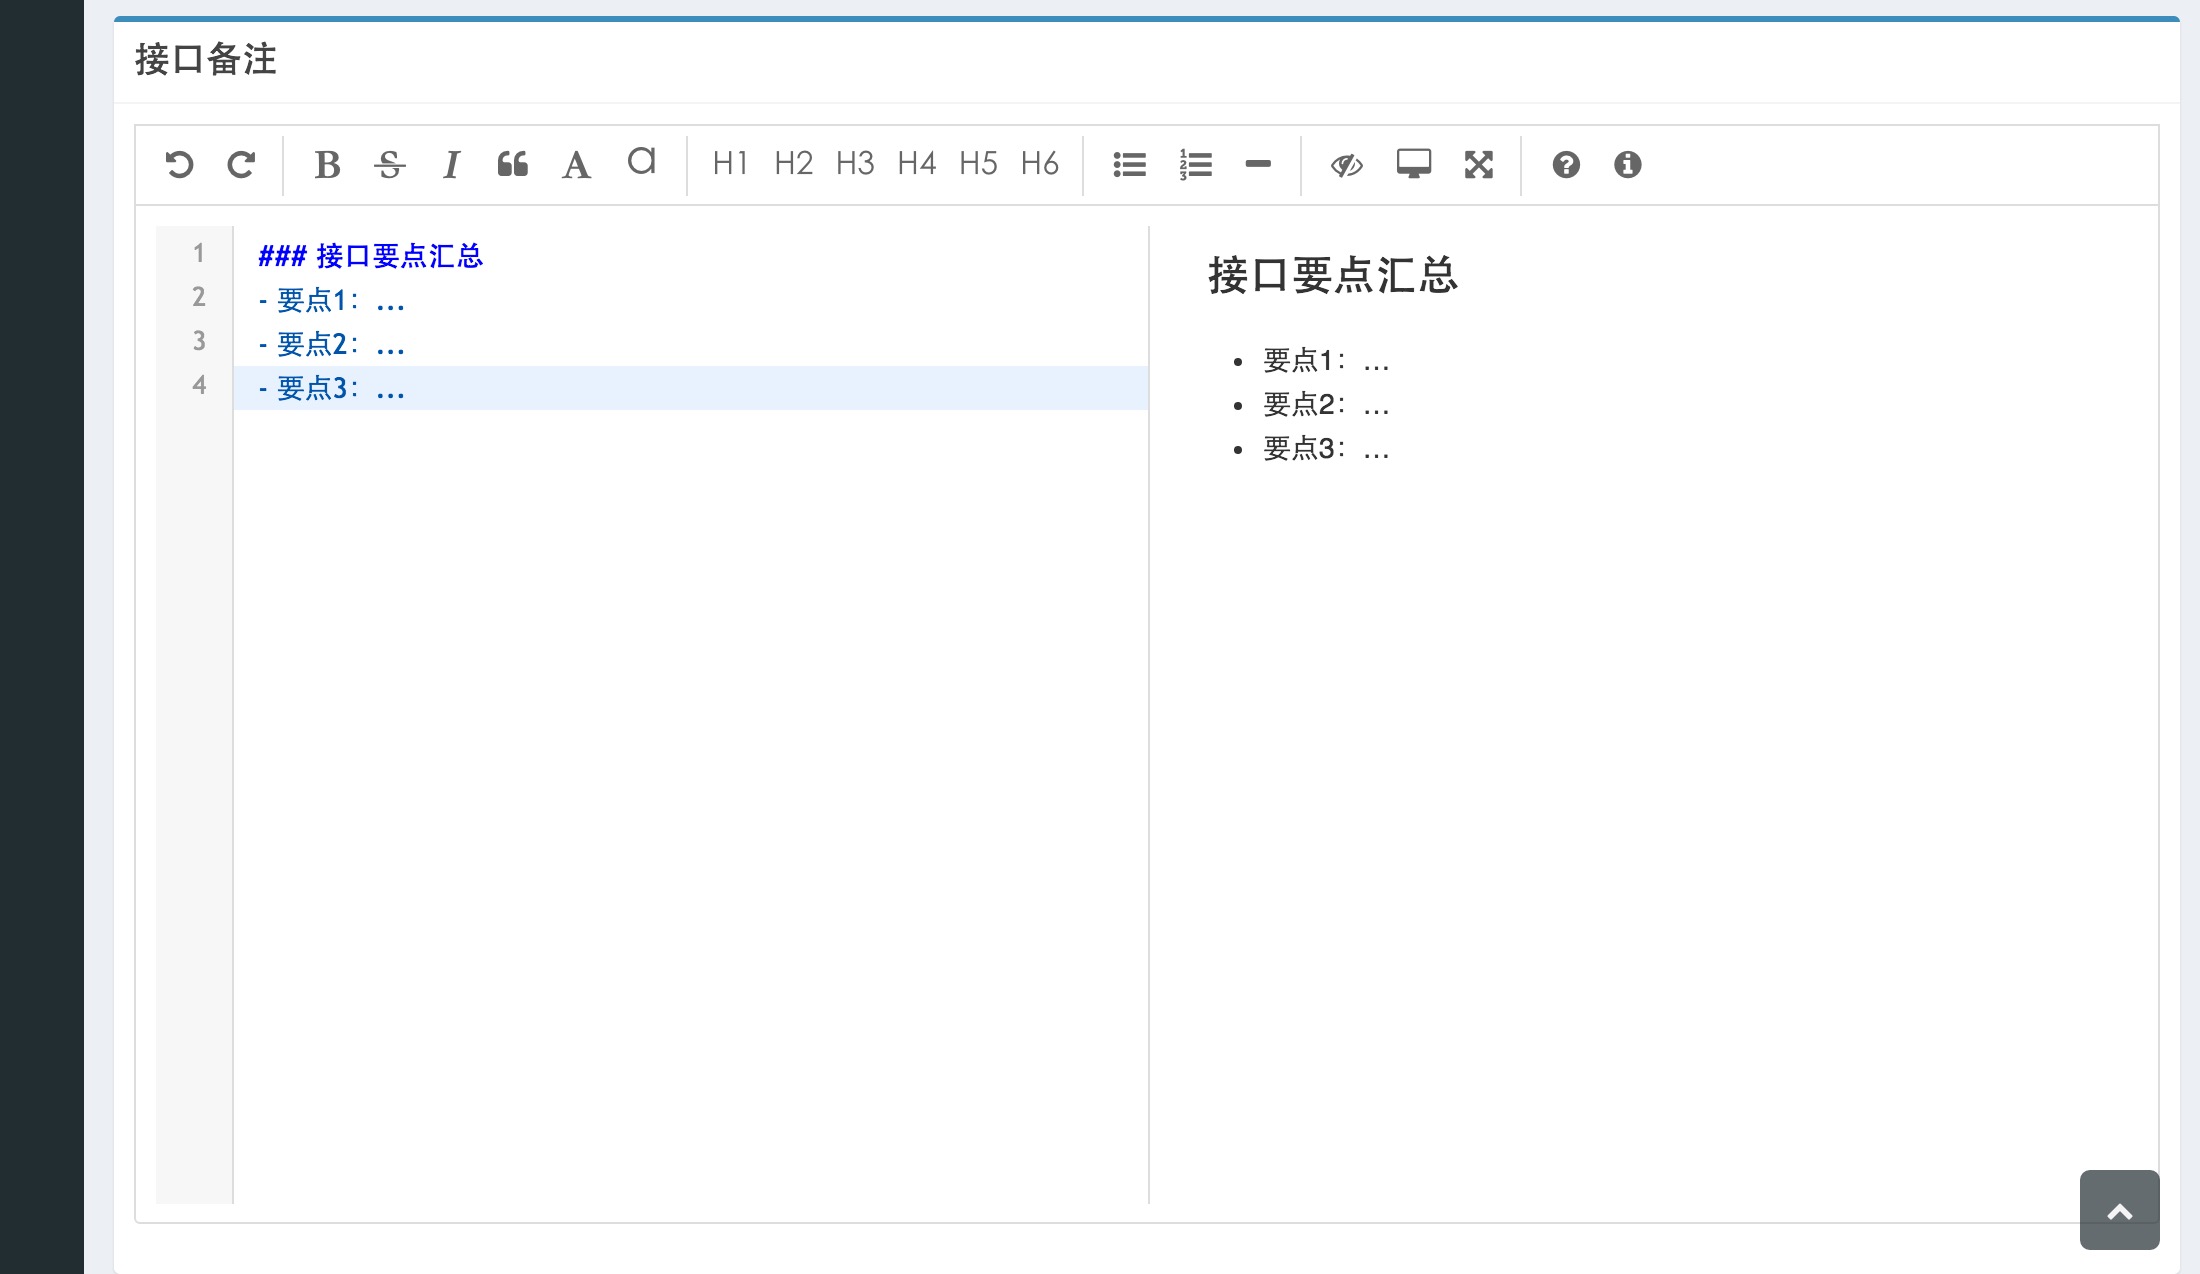Click the redo icon in editor toolbar
Screen dimensions: 2200x1274
[241, 164]
